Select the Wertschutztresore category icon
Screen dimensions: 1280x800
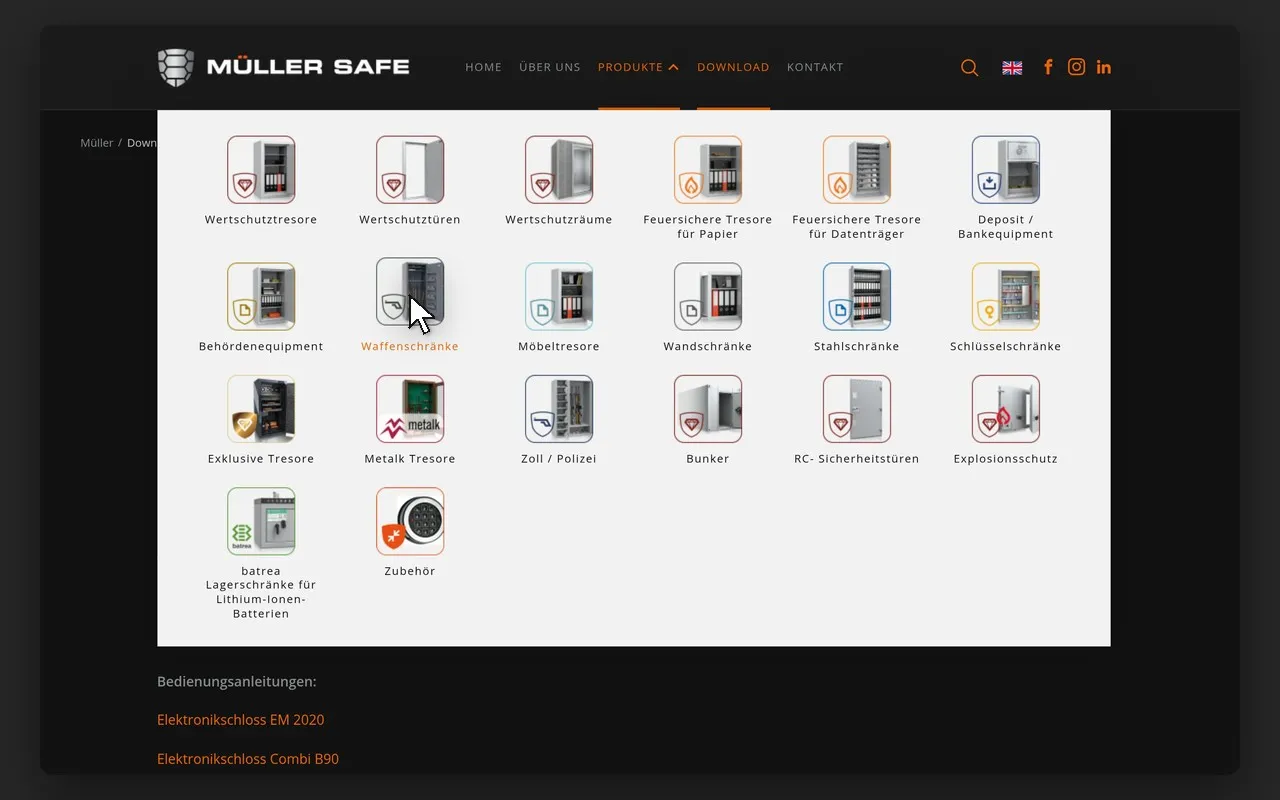click(261, 170)
